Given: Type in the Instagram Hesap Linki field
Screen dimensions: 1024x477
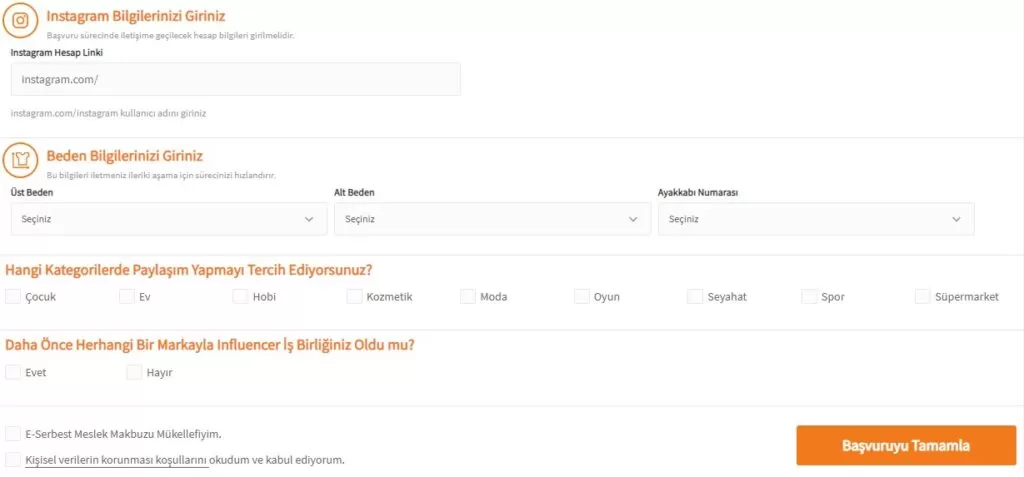Looking at the screenshot, I should (236, 80).
